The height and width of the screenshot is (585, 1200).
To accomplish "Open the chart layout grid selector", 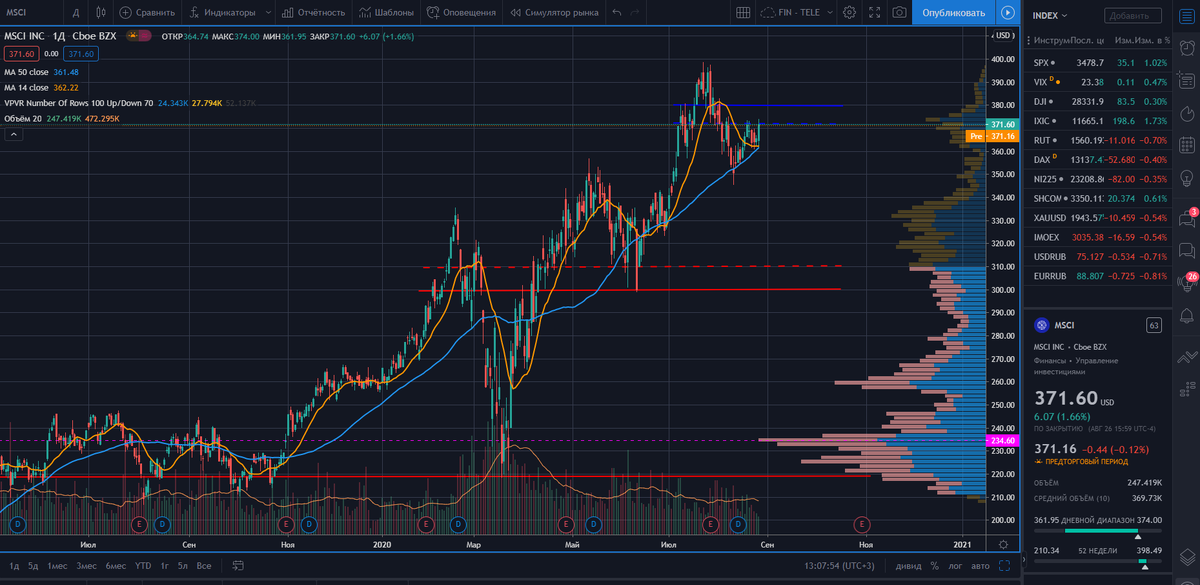I will [x=743, y=13].
